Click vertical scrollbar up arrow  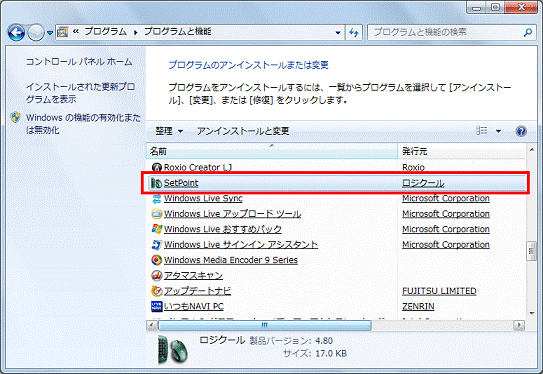(532, 150)
